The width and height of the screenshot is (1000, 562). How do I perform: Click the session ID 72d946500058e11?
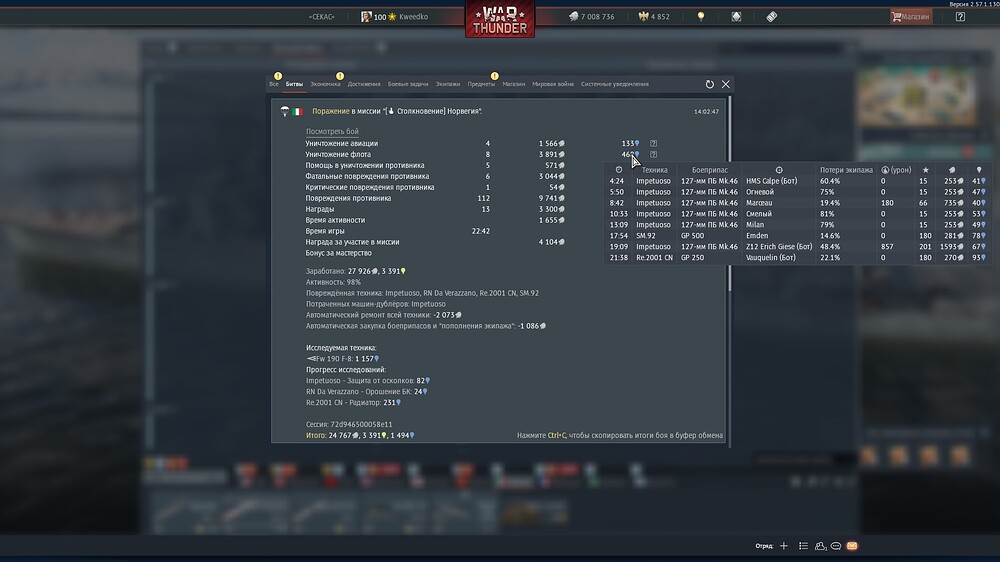pyautogui.click(x=361, y=424)
